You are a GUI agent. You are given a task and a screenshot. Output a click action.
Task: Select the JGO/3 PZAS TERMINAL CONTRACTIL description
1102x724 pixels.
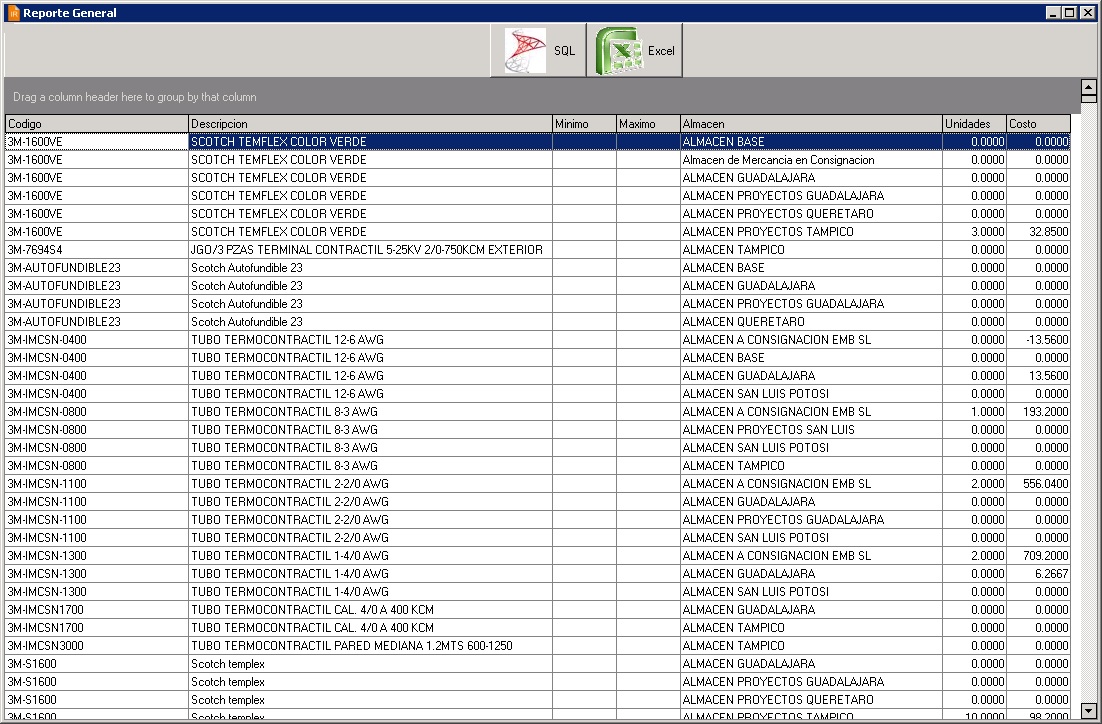coord(370,250)
